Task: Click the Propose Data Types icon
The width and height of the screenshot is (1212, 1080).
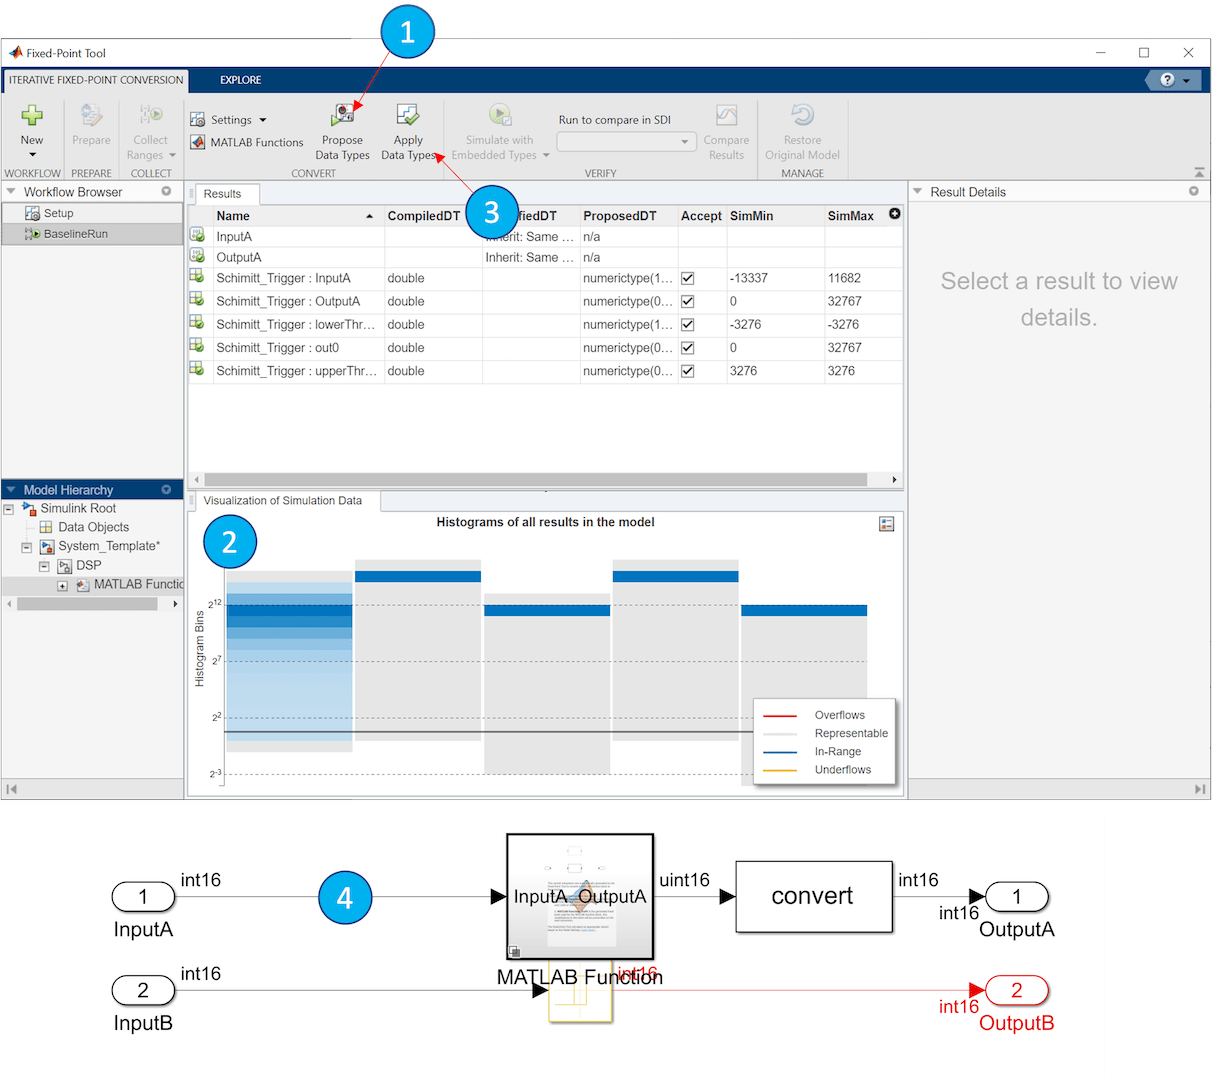Action: pos(342,115)
